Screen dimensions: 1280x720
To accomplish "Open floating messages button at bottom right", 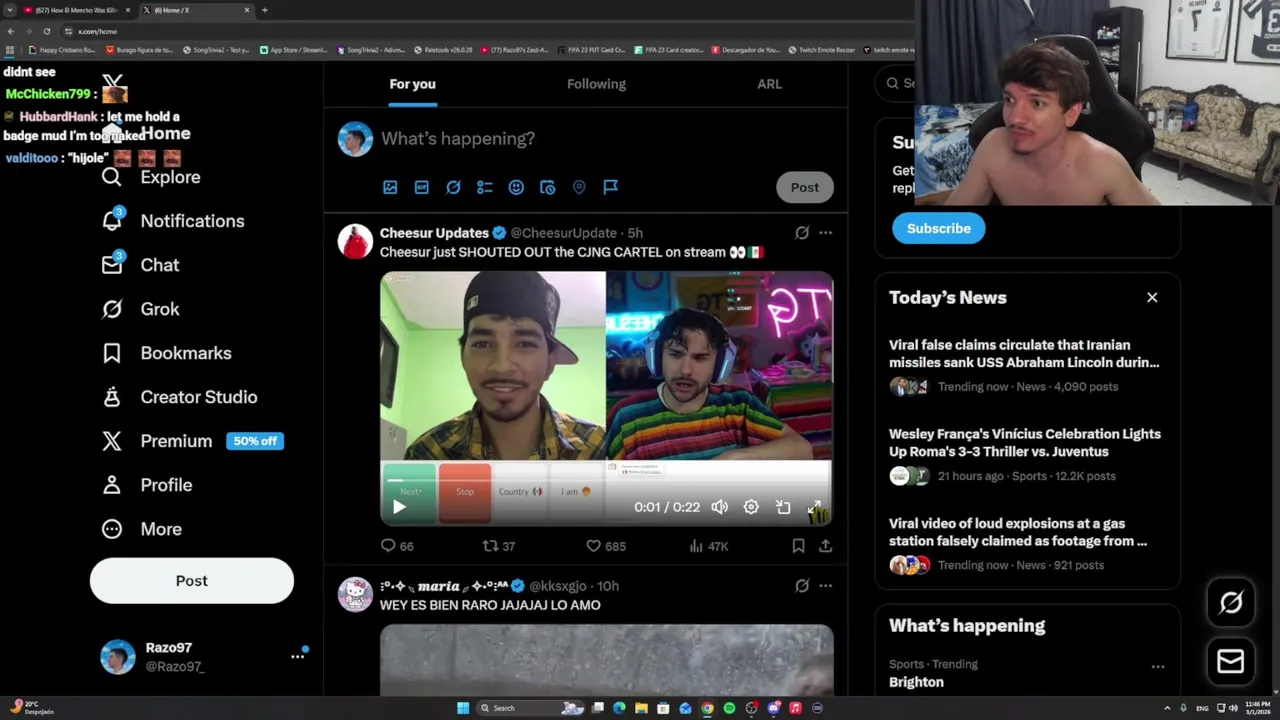I will click(x=1231, y=661).
